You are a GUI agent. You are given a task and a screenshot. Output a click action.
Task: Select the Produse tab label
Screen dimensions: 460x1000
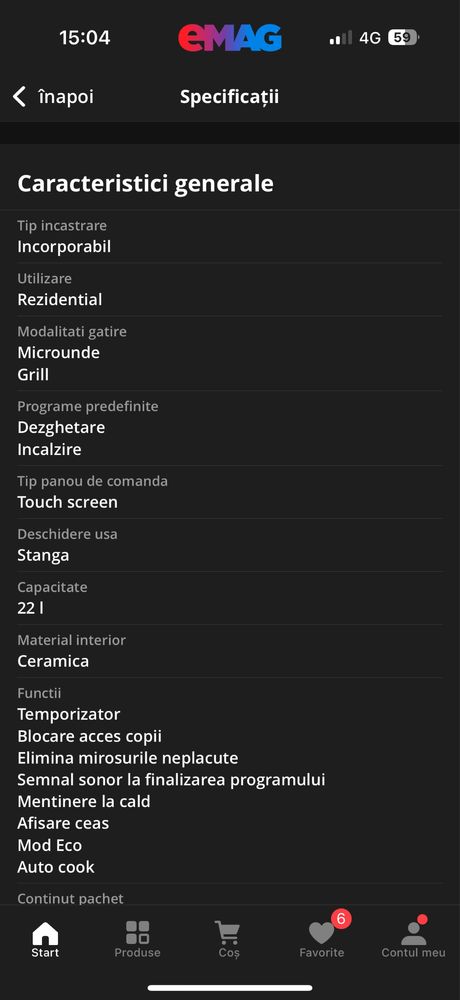click(137, 953)
